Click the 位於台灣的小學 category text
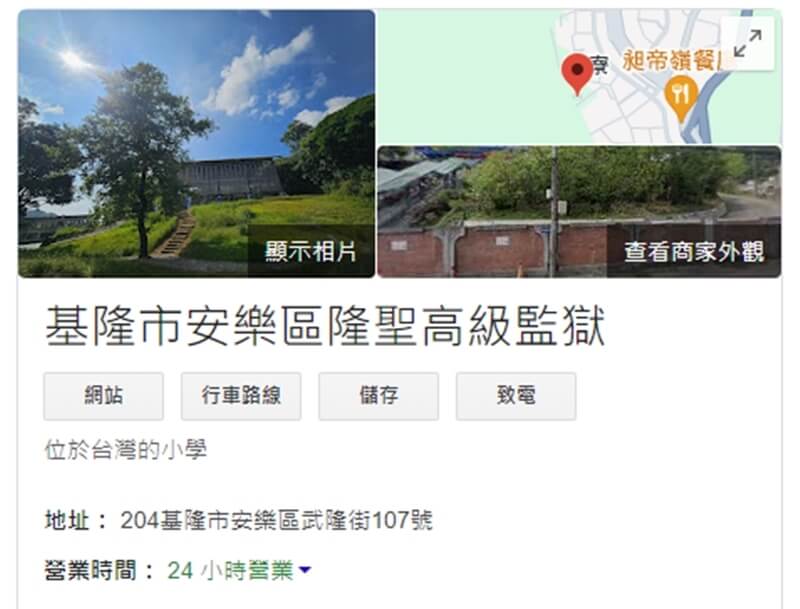 pos(126,449)
